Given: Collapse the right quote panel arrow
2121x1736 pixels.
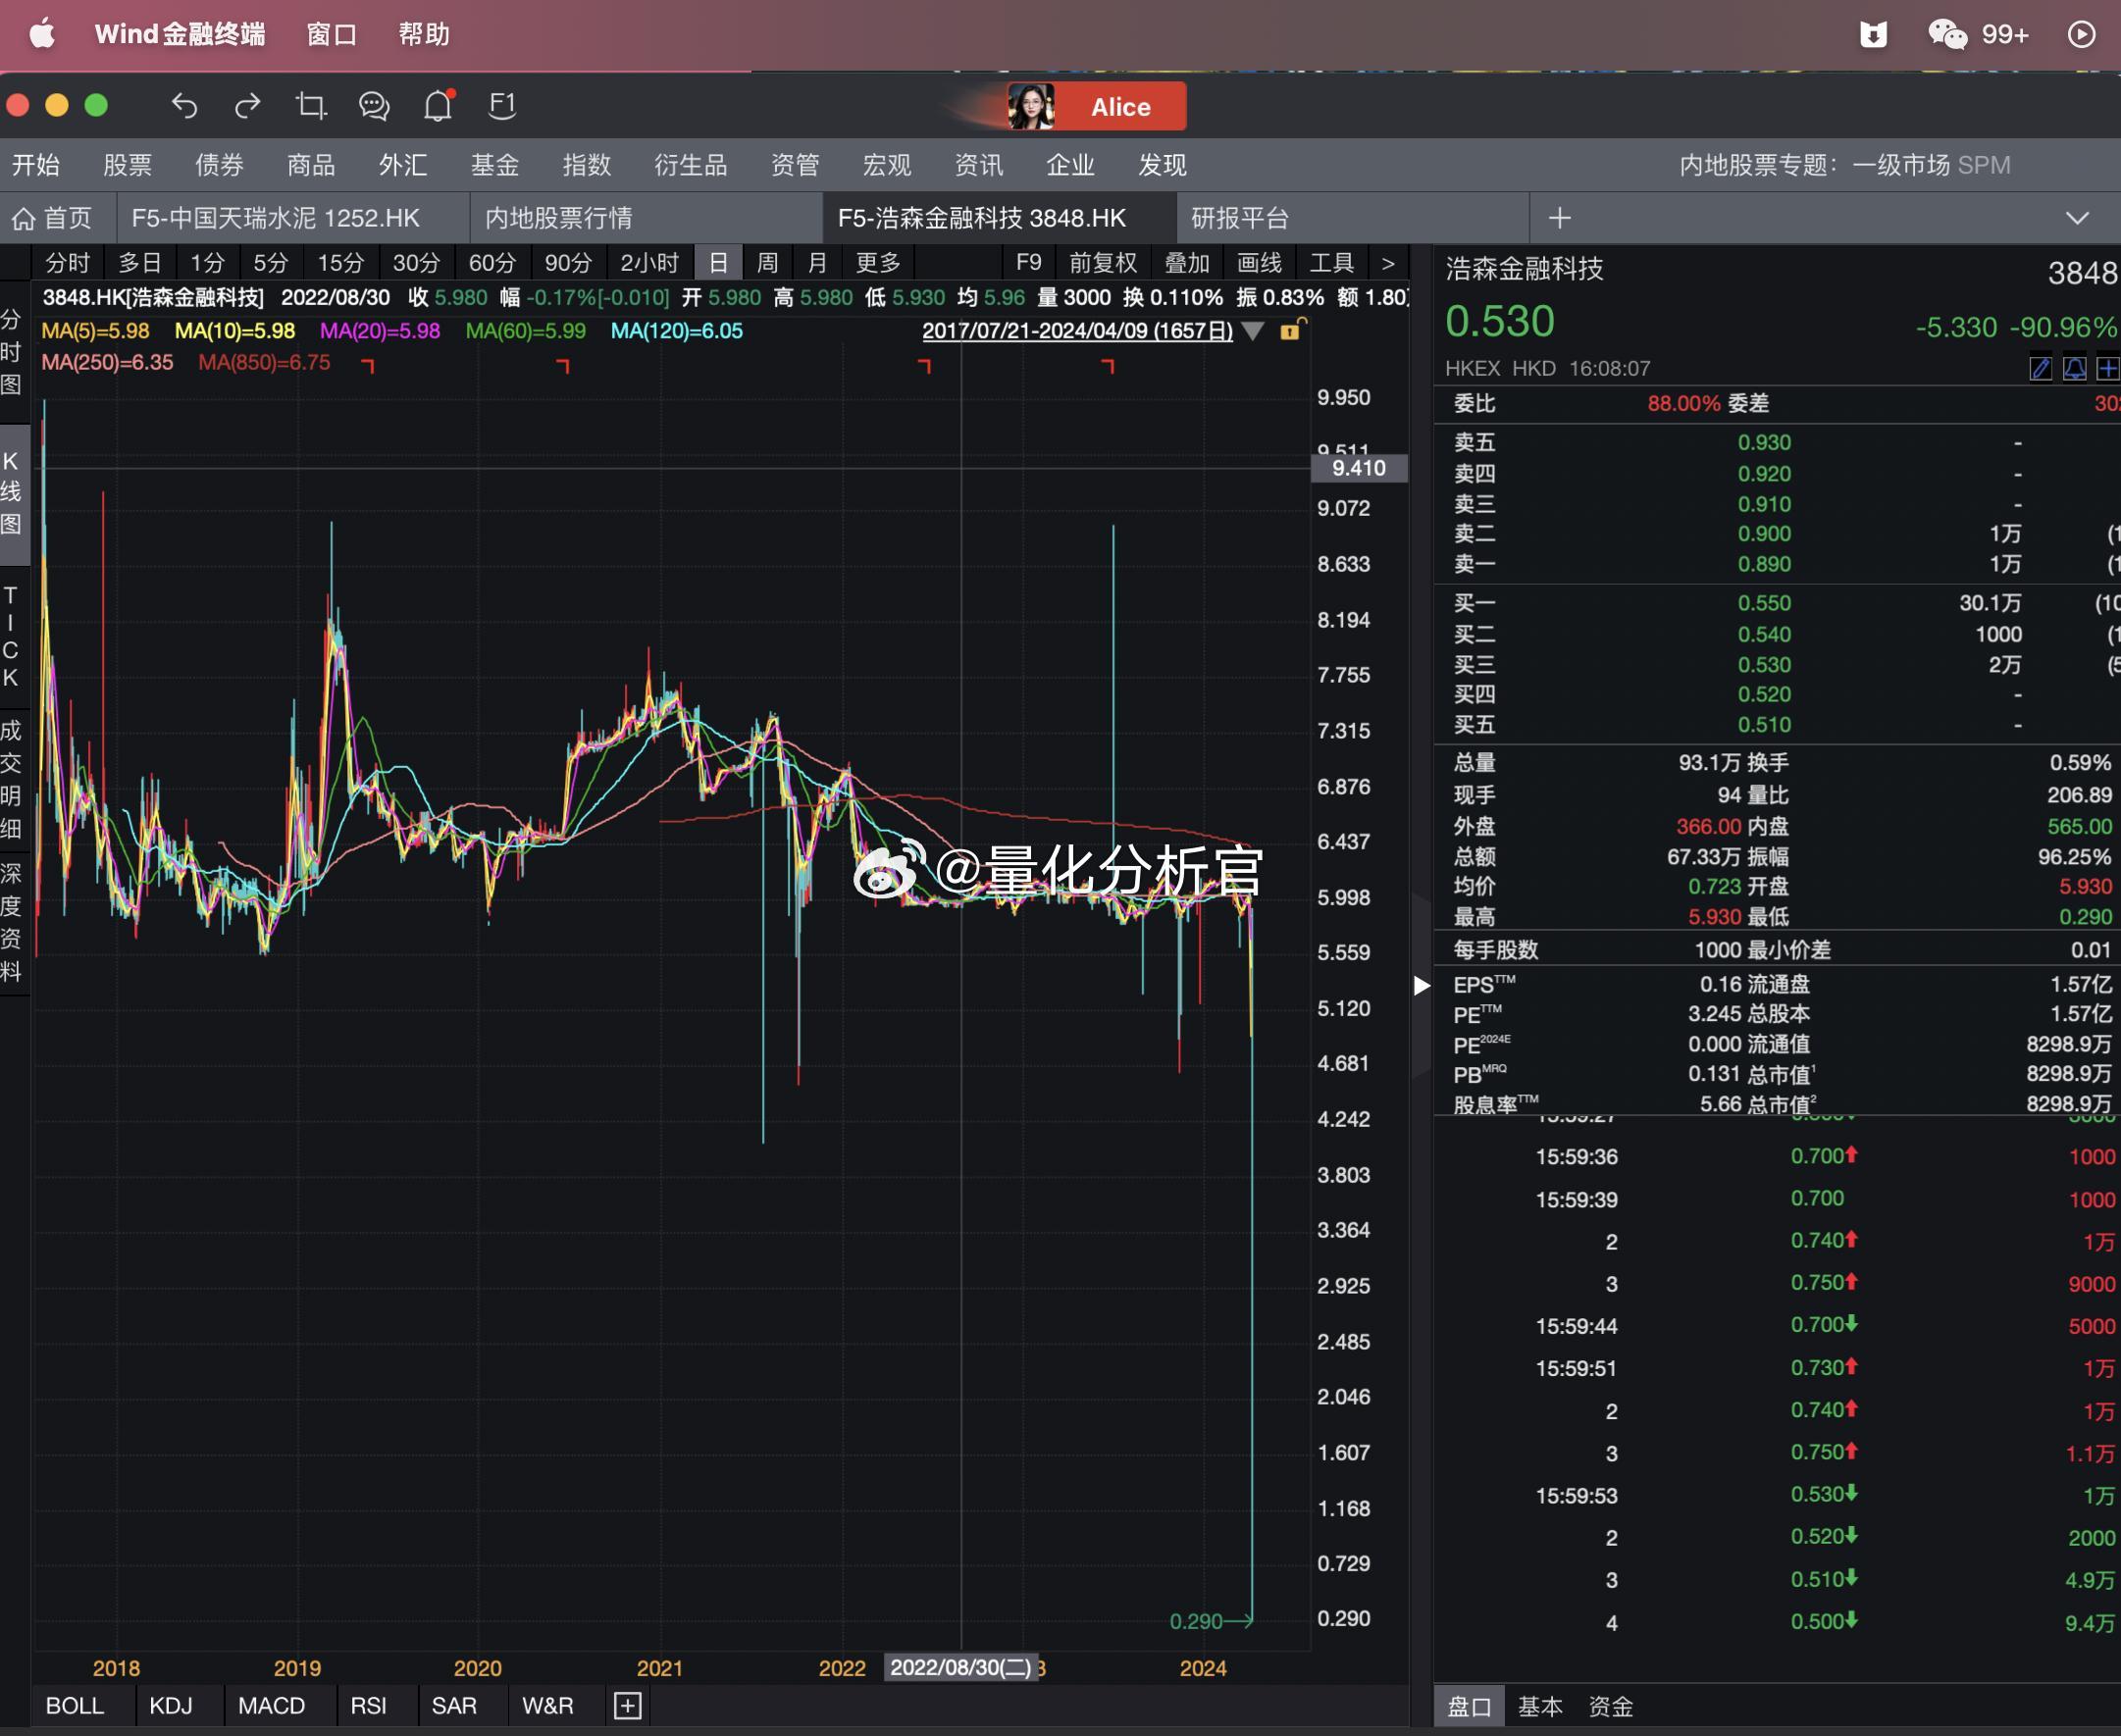Looking at the screenshot, I should point(1421,985).
